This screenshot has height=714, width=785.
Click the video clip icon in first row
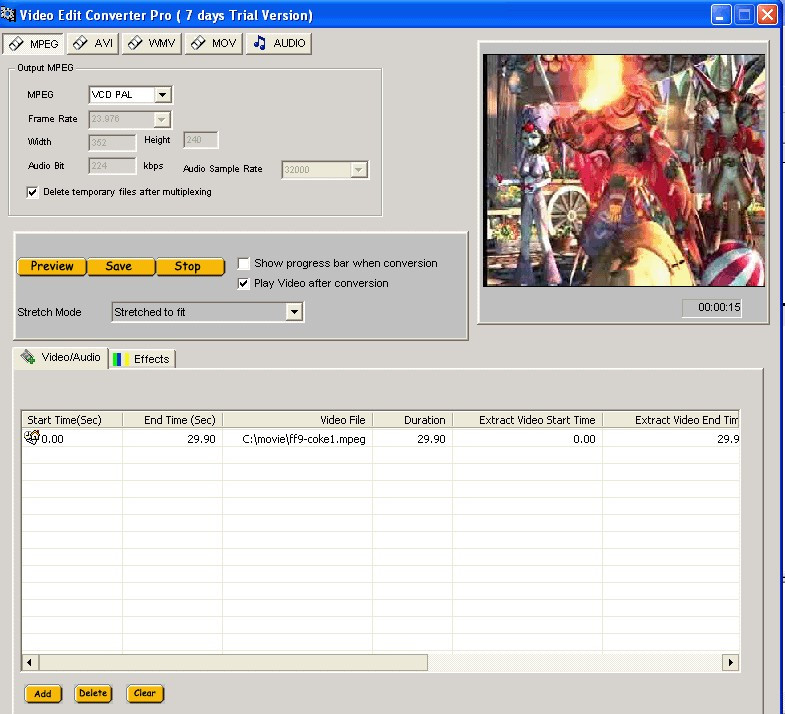coord(32,438)
